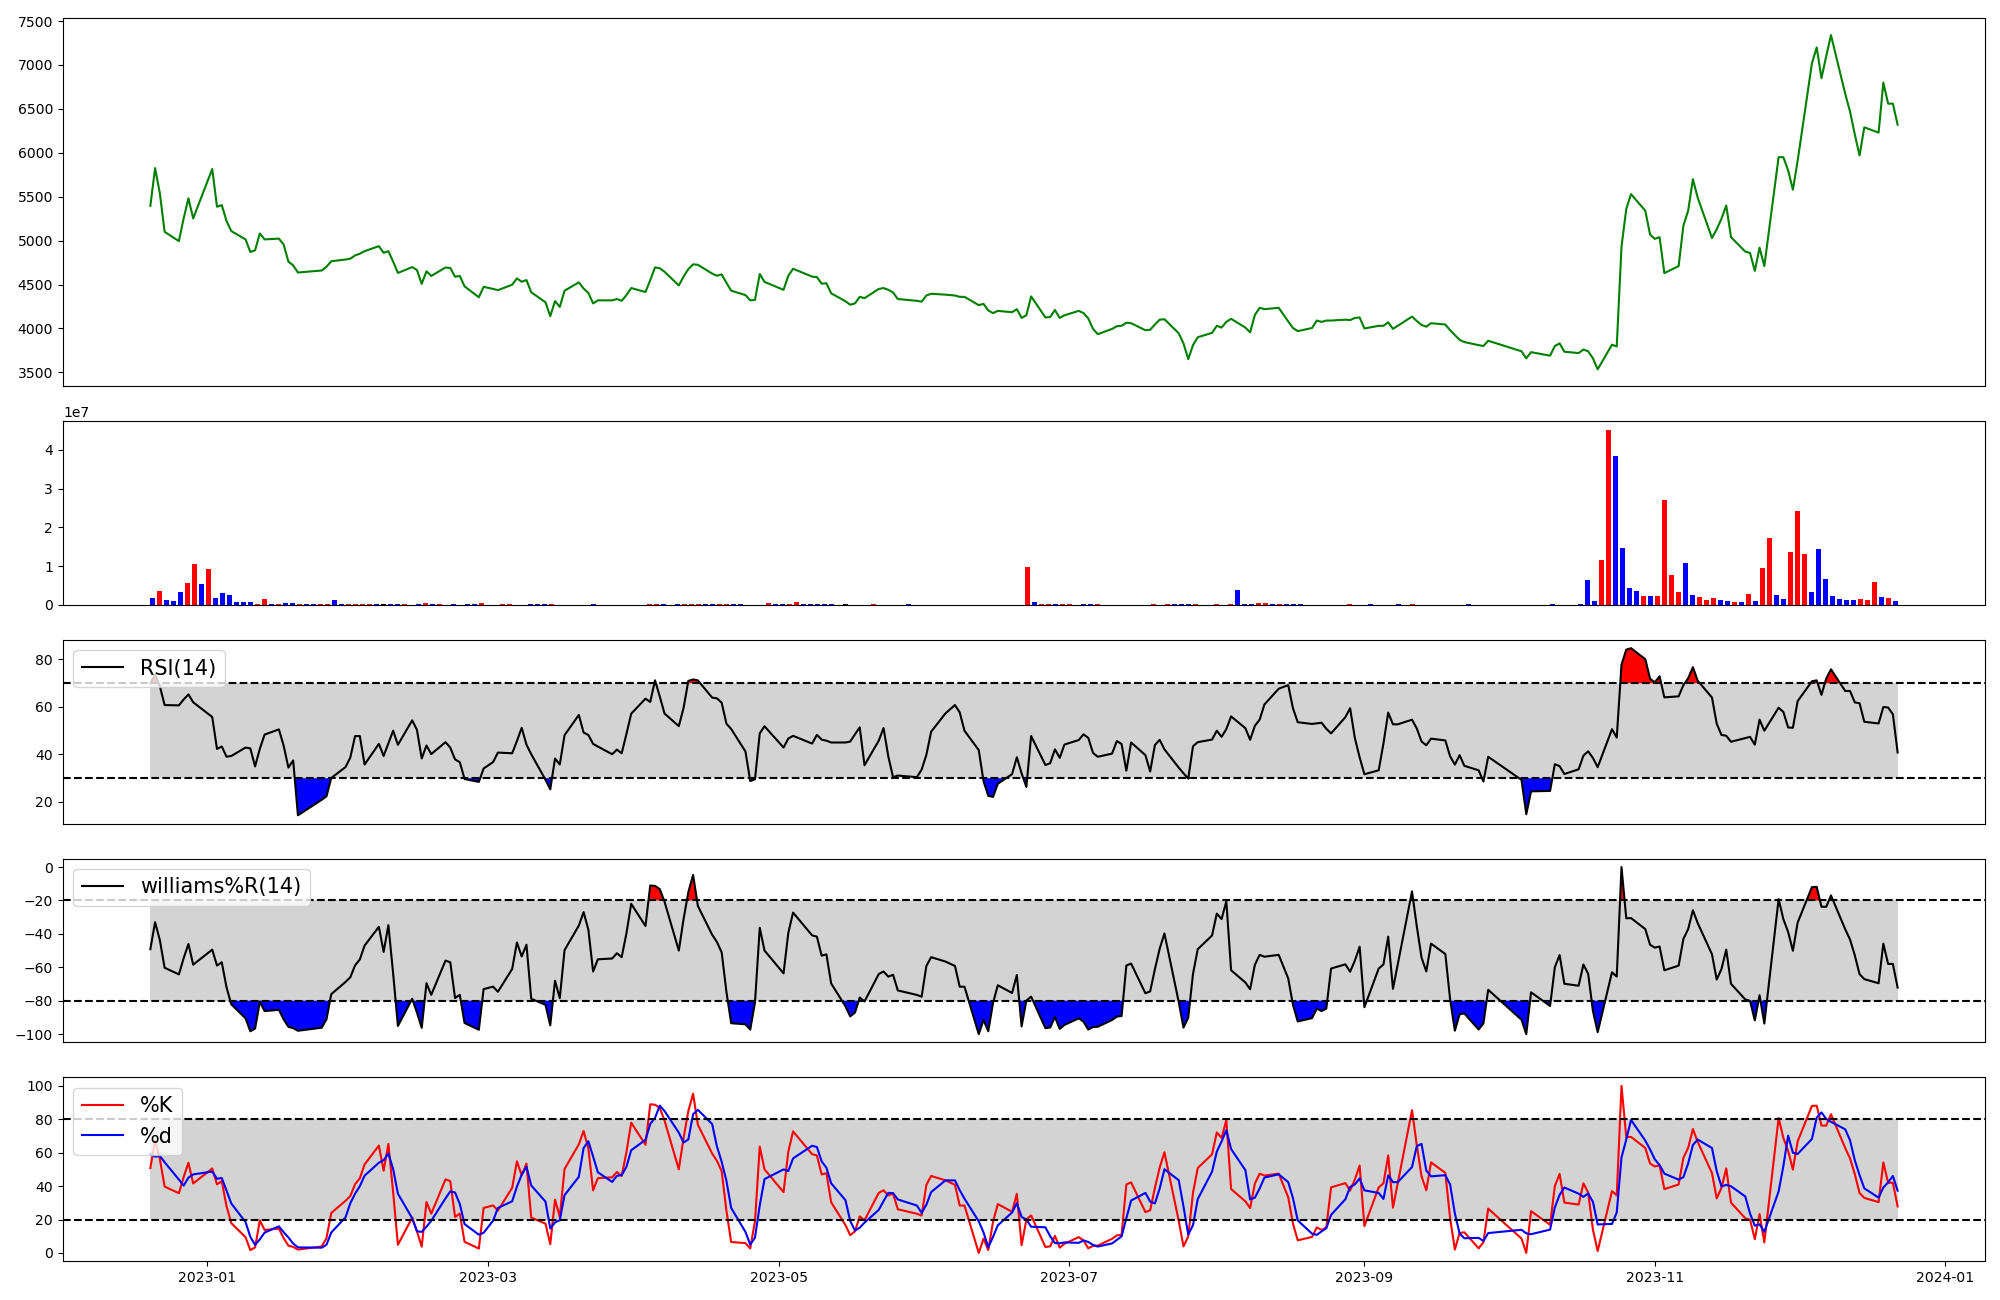Screen dimensions: 2000x1300
Task: Select the %d legend entry text
Action: tap(156, 1136)
